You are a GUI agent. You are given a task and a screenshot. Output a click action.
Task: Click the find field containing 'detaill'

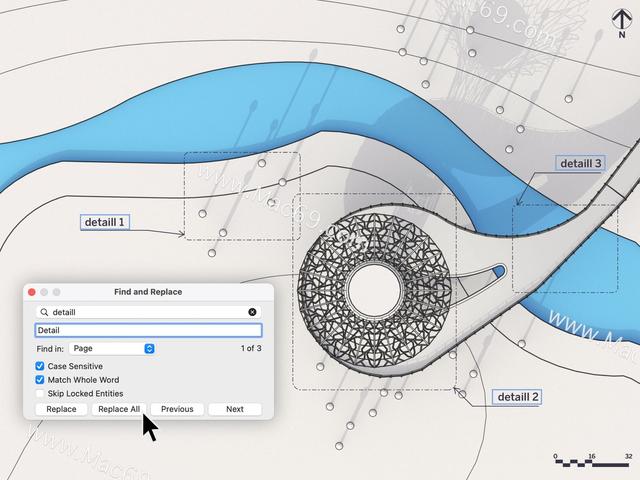148,312
